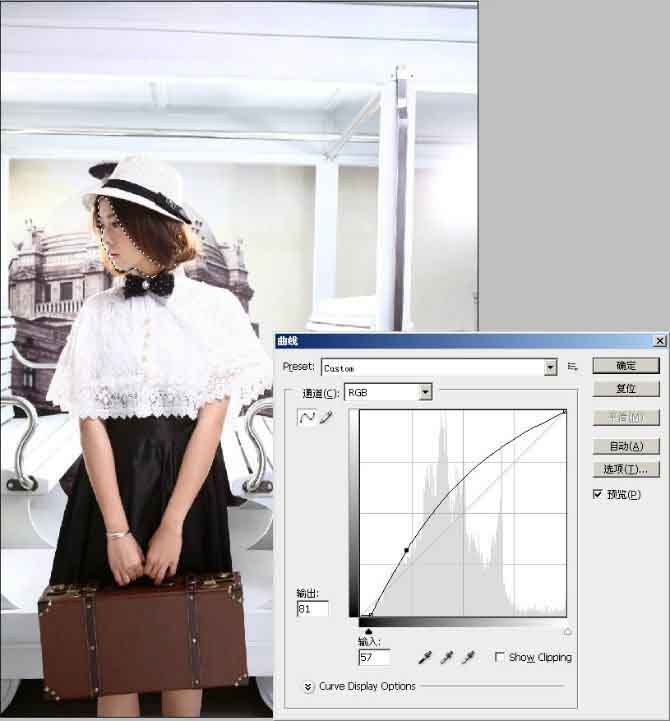Select the curve control point on graph
The height and width of the screenshot is (721, 670).
(x=407, y=550)
